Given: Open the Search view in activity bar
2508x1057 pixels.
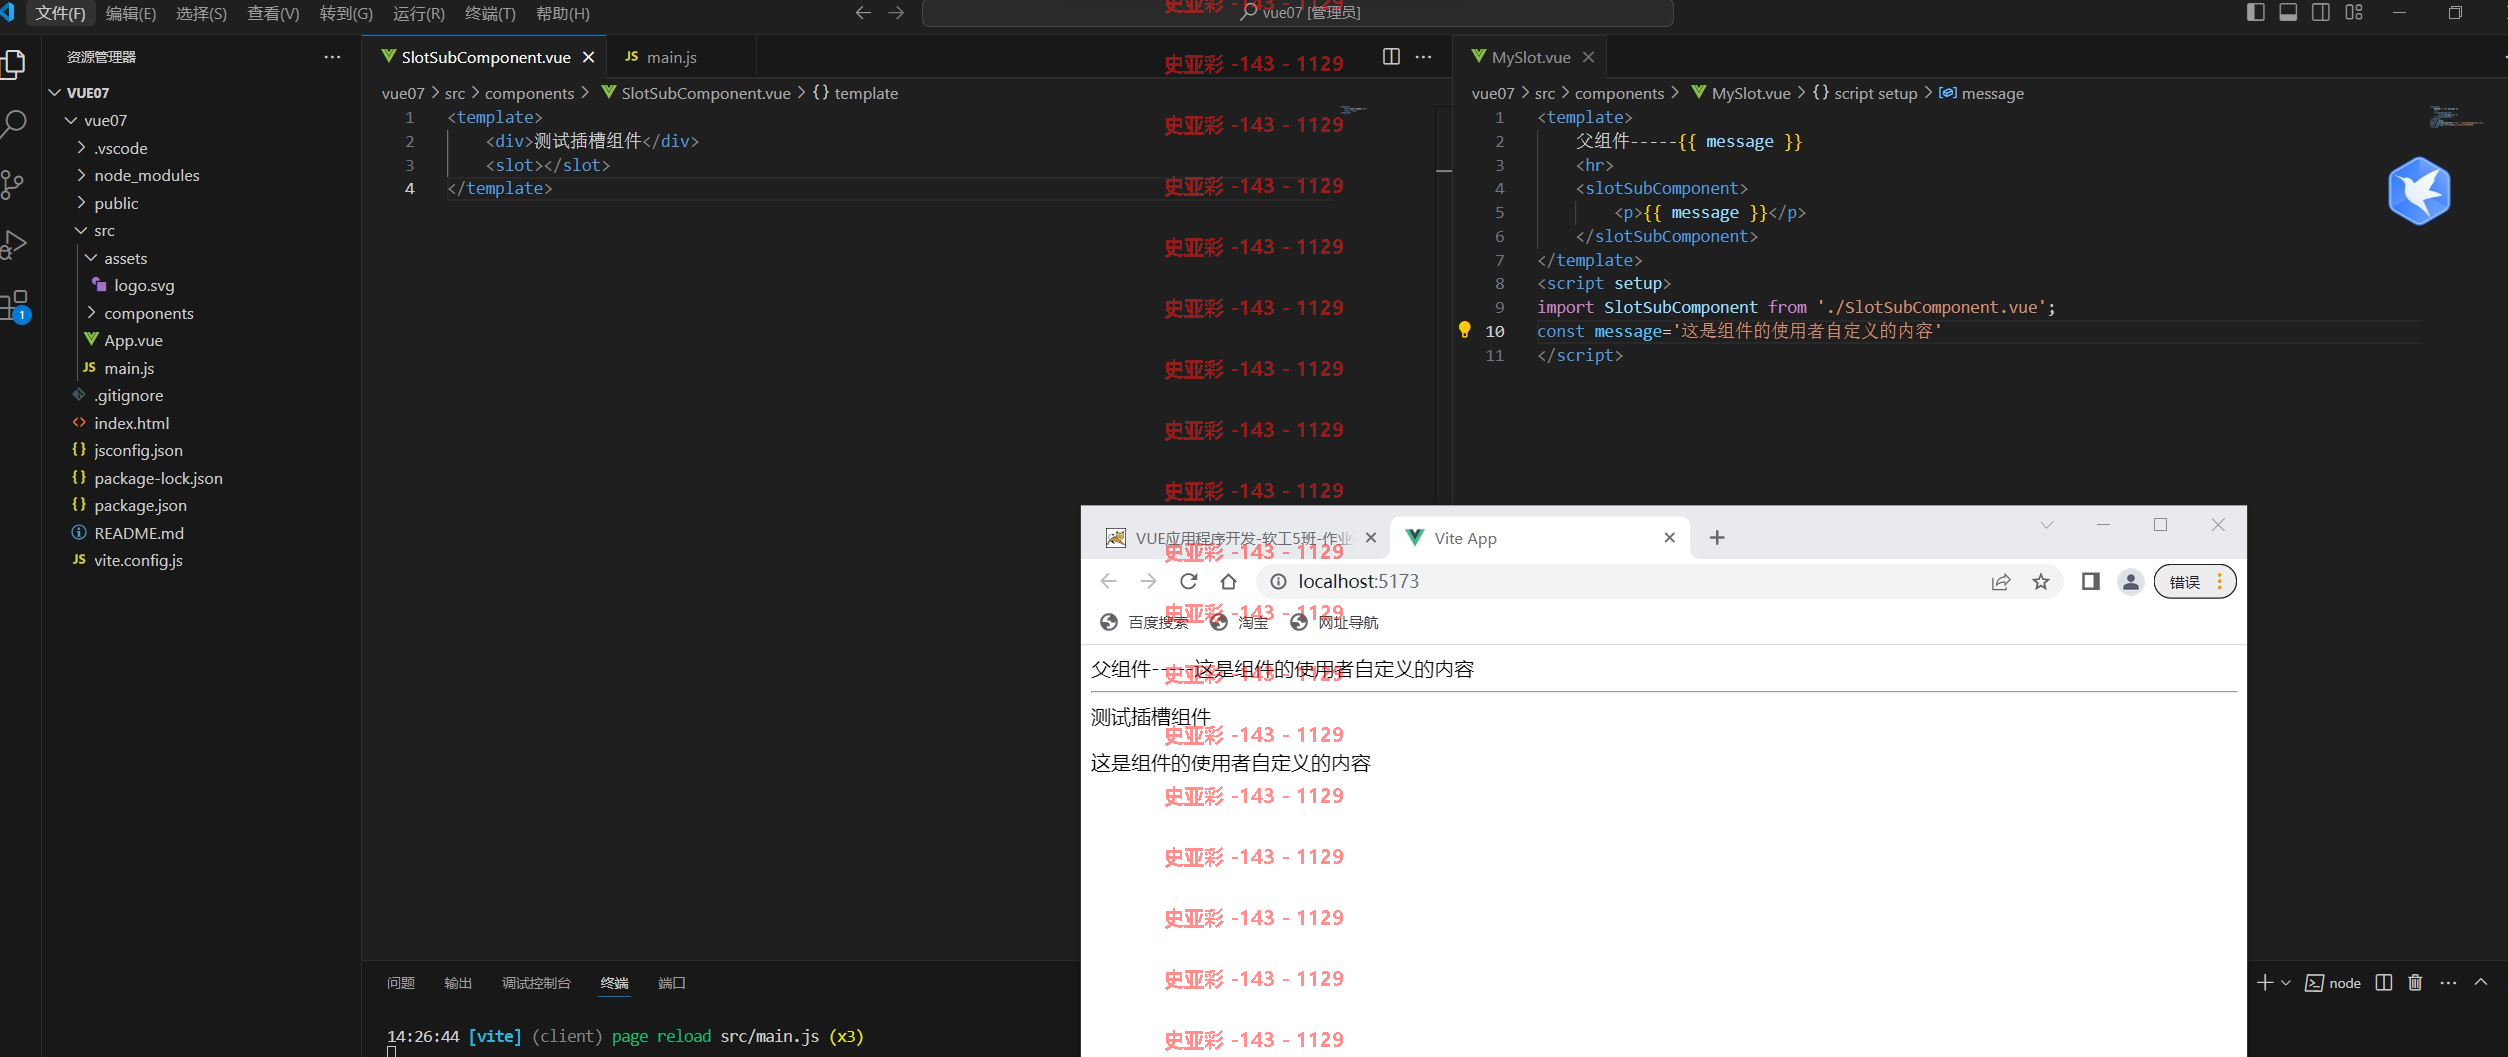Looking at the screenshot, I should 14,124.
